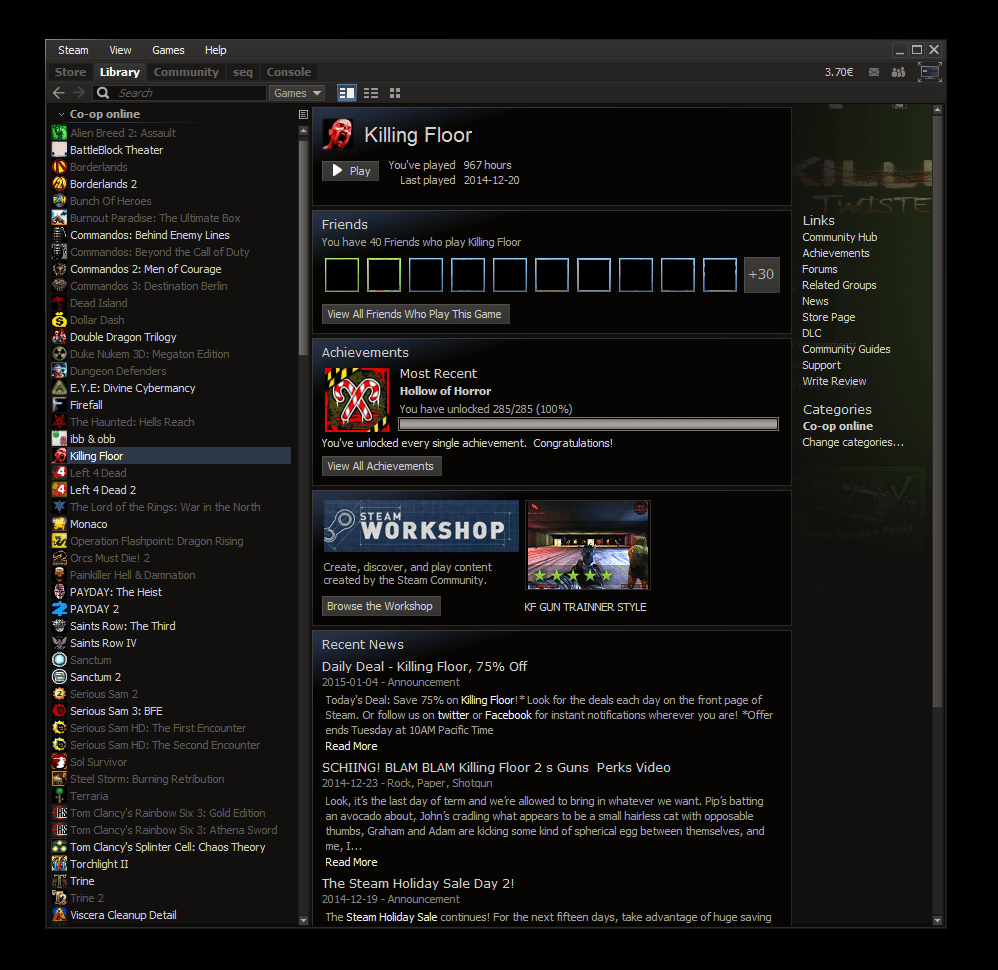Click the Killing Floor game logo icon
The width and height of the screenshot is (998, 970).
point(337,134)
